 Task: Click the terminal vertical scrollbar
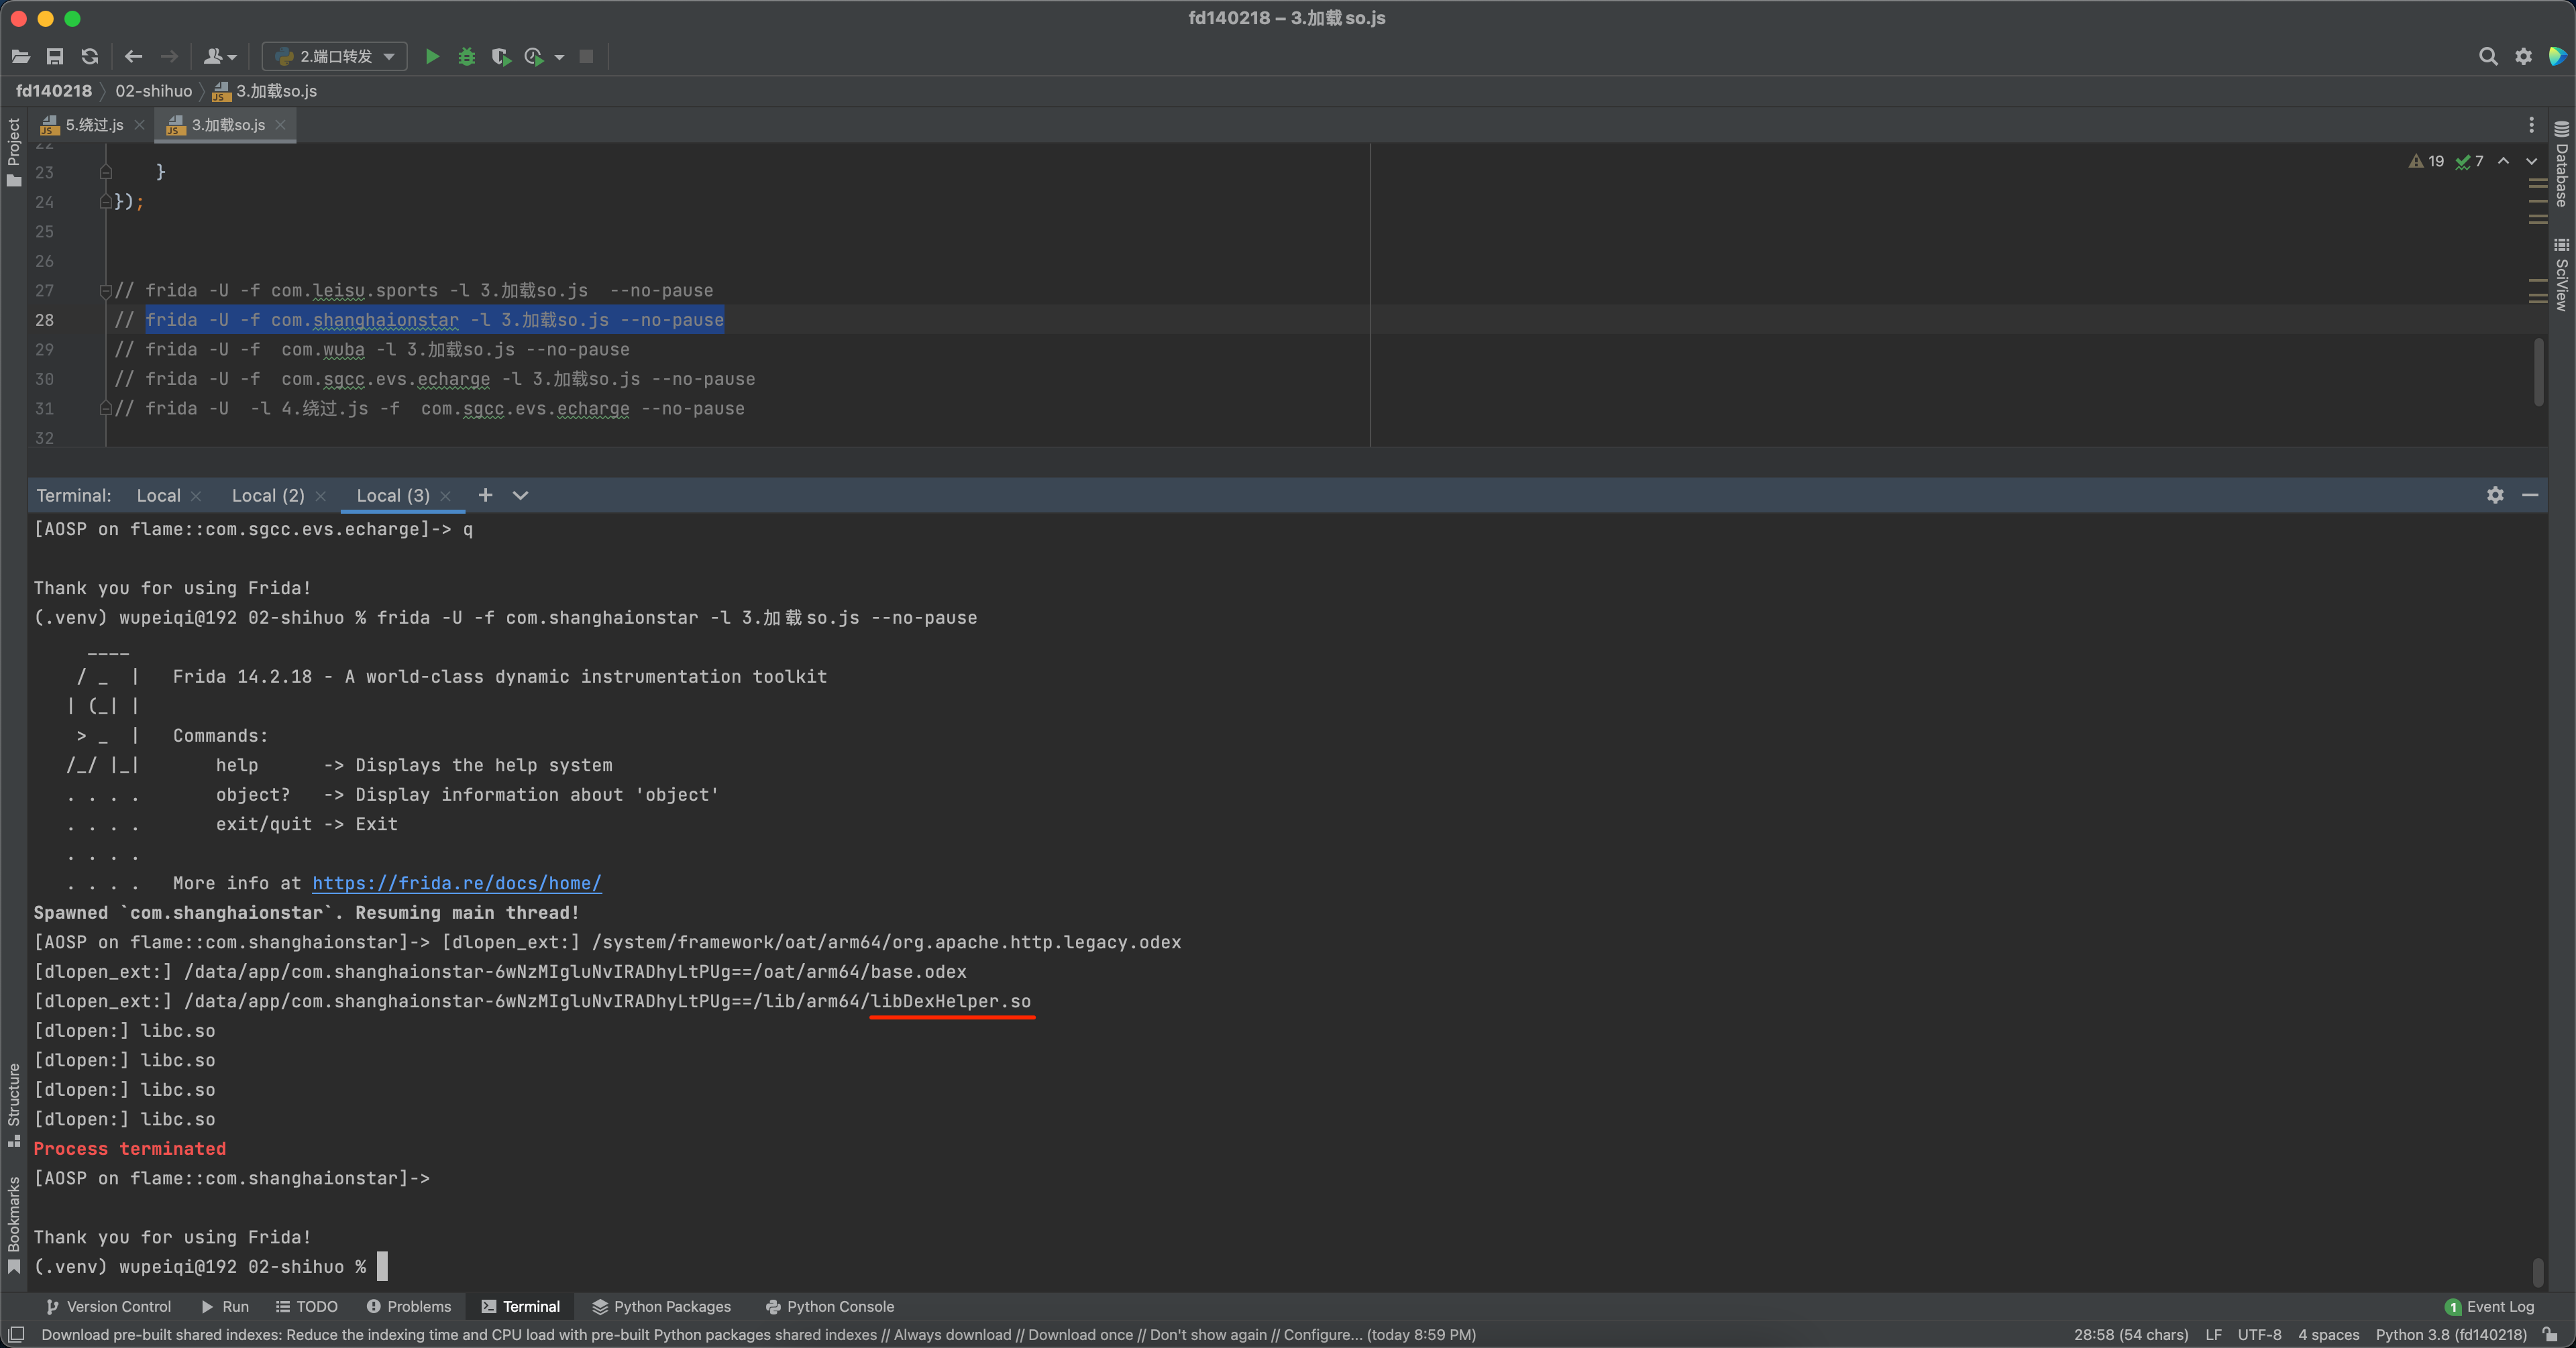(x=2538, y=1272)
